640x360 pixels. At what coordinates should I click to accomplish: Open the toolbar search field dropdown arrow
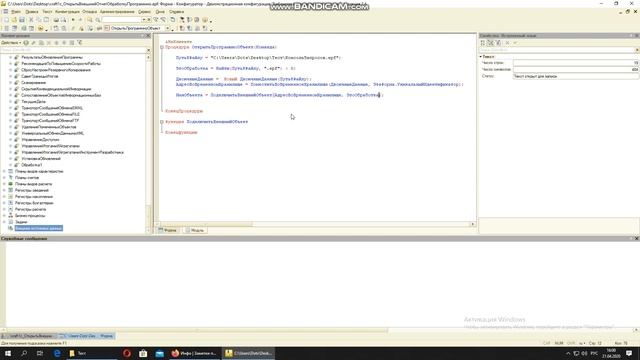pyautogui.click(x=144, y=20)
